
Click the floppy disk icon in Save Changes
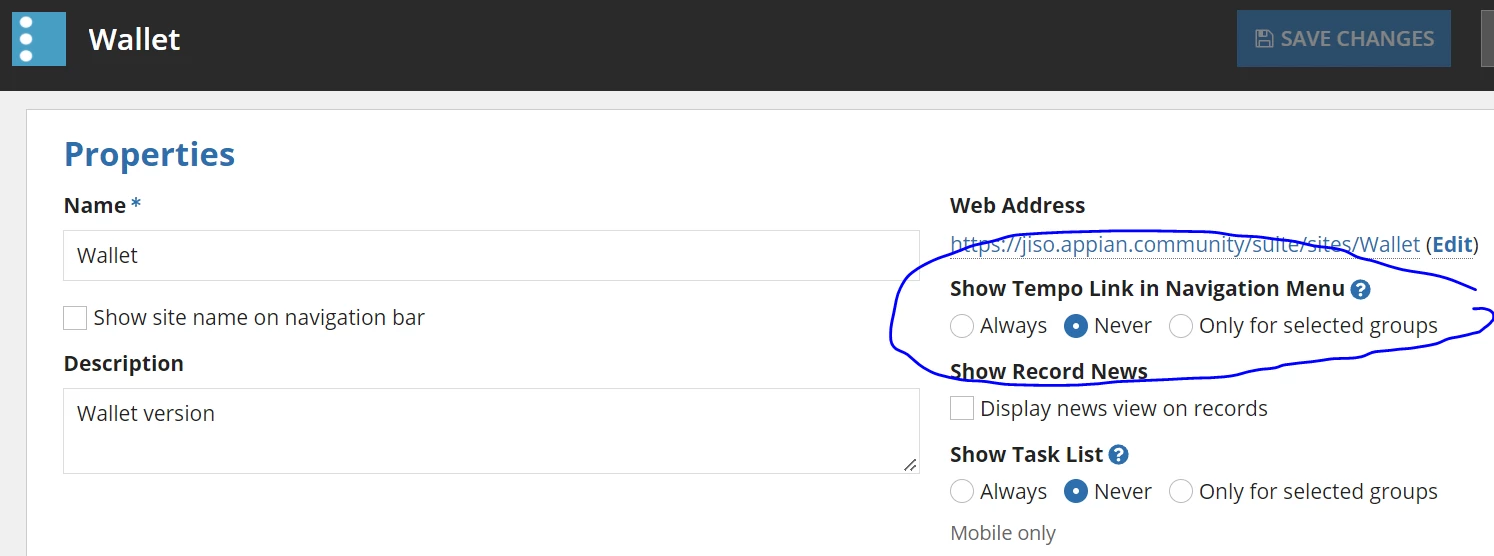pos(1264,39)
